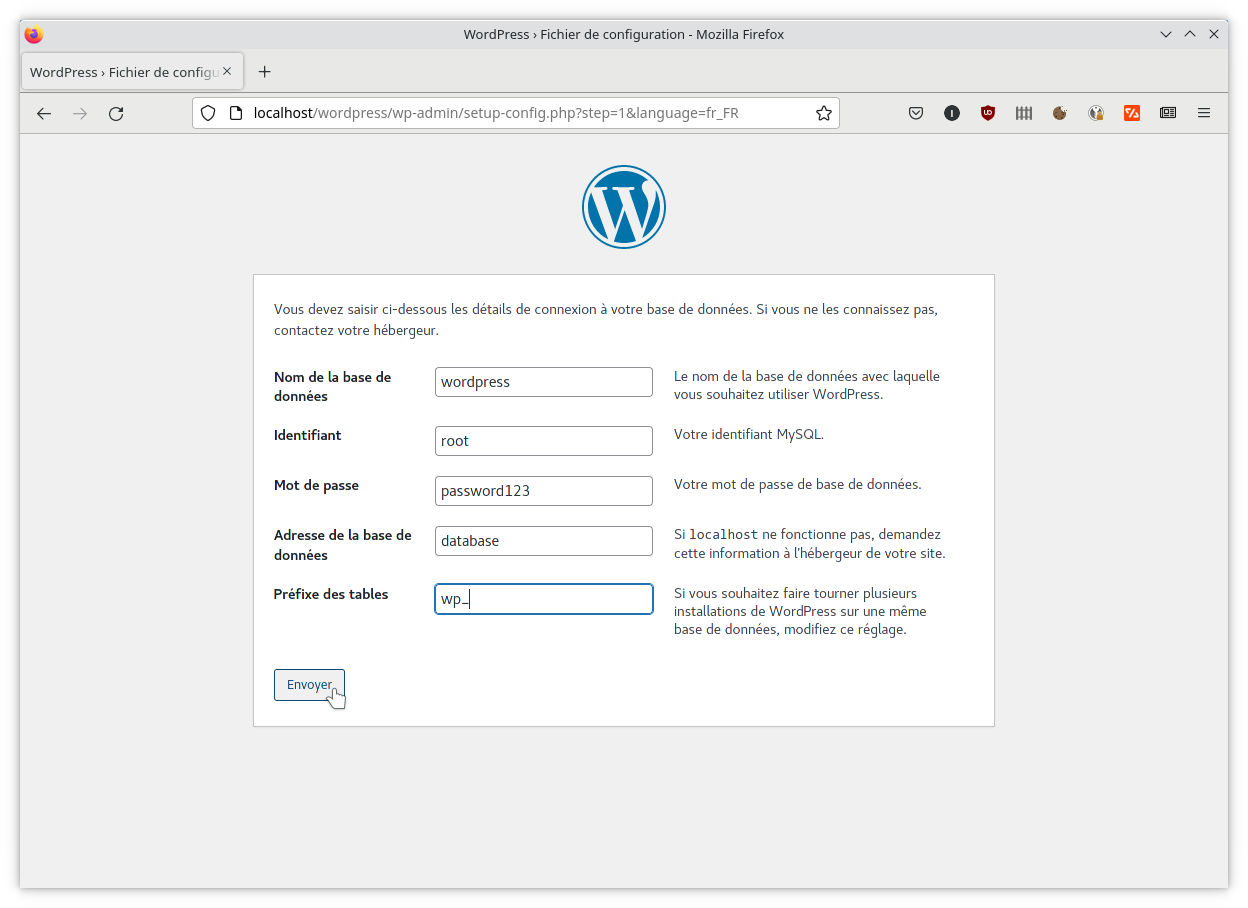The width and height of the screenshot is (1248, 908).
Task: Click the page reload button
Action: point(115,113)
